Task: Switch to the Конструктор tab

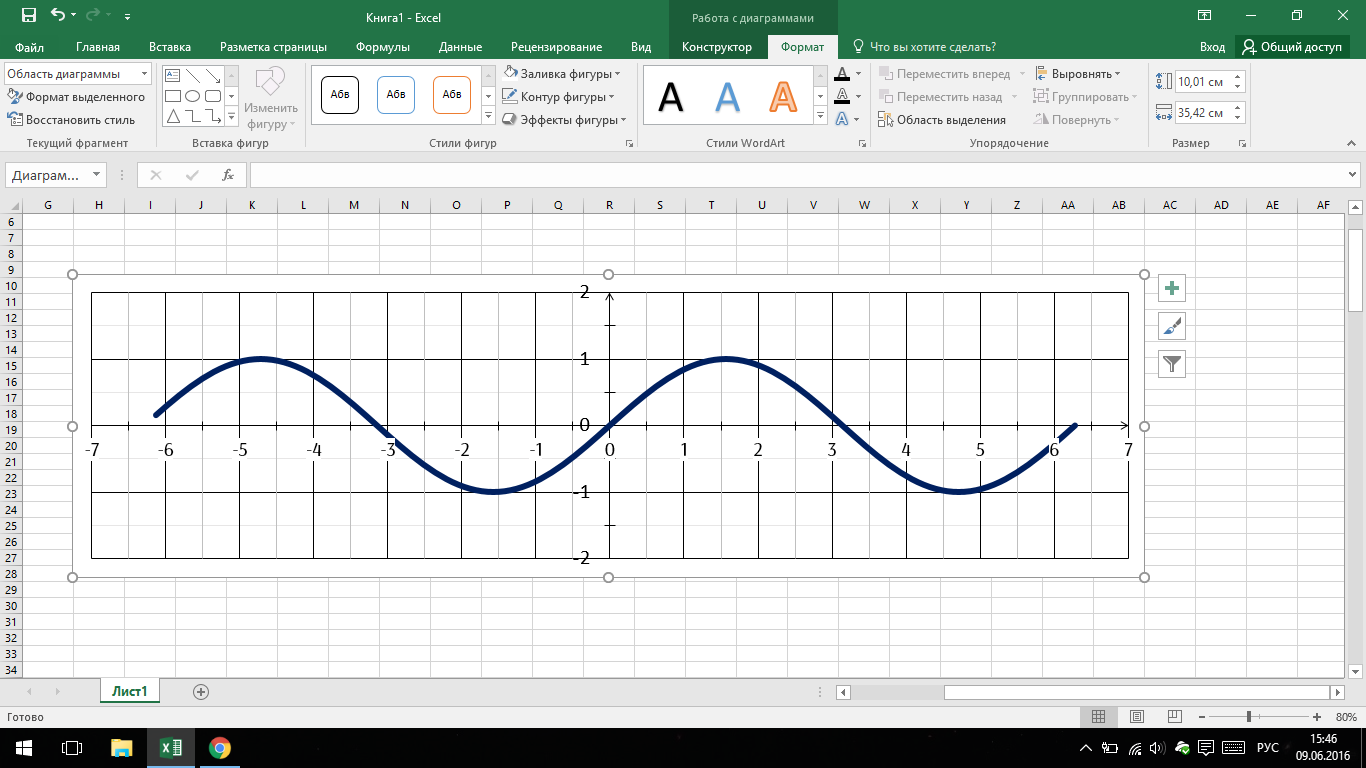Action: click(717, 47)
